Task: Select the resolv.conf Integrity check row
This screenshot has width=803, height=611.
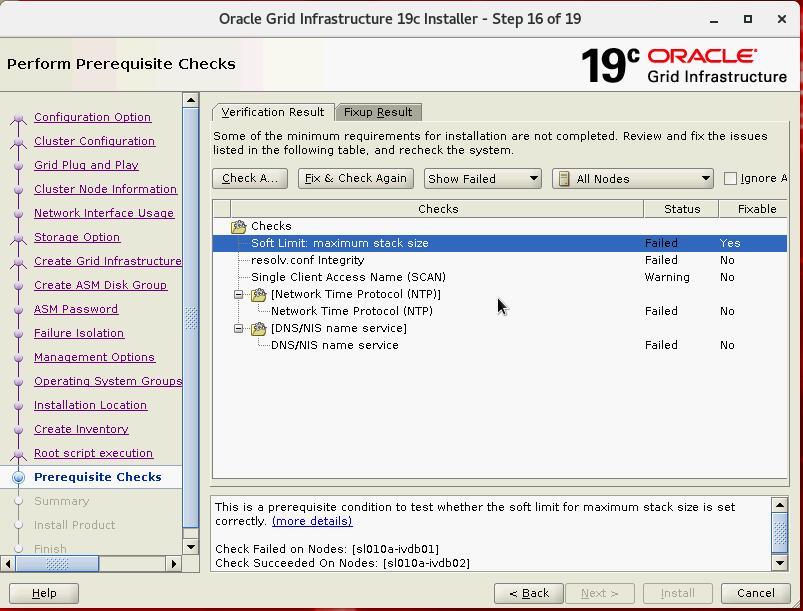Action: tap(307, 261)
